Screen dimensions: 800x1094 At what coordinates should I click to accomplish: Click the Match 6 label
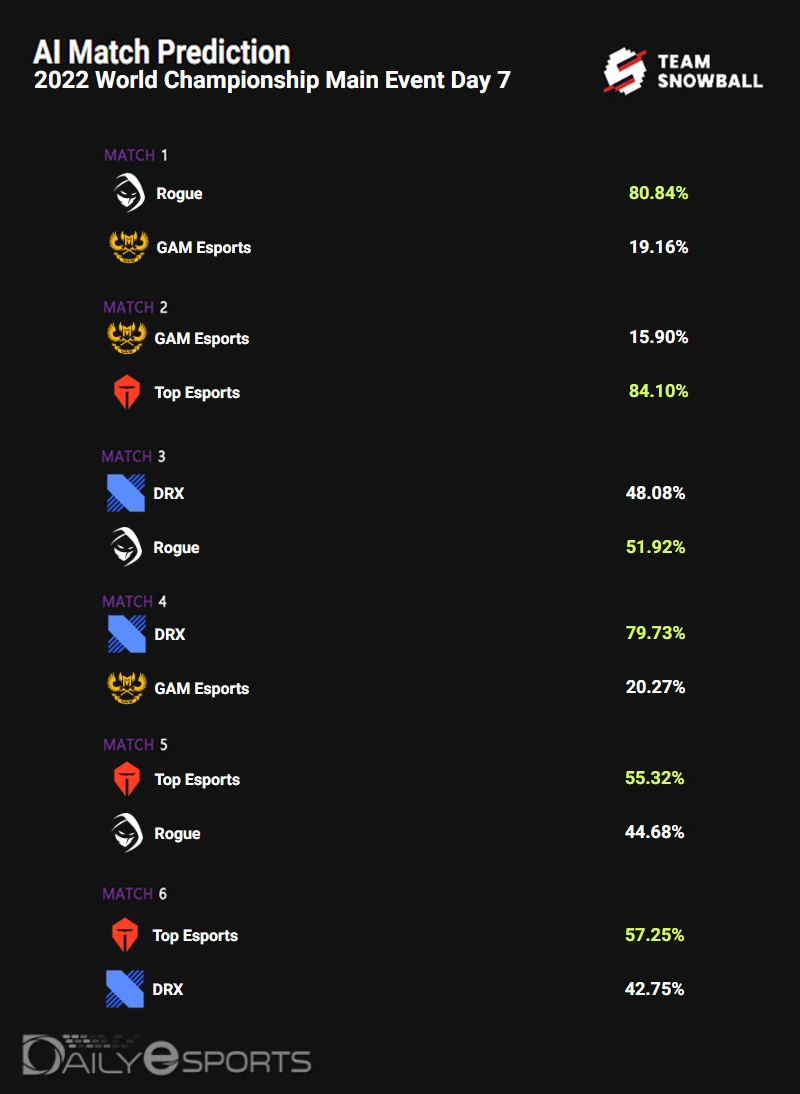tap(134, 893)
